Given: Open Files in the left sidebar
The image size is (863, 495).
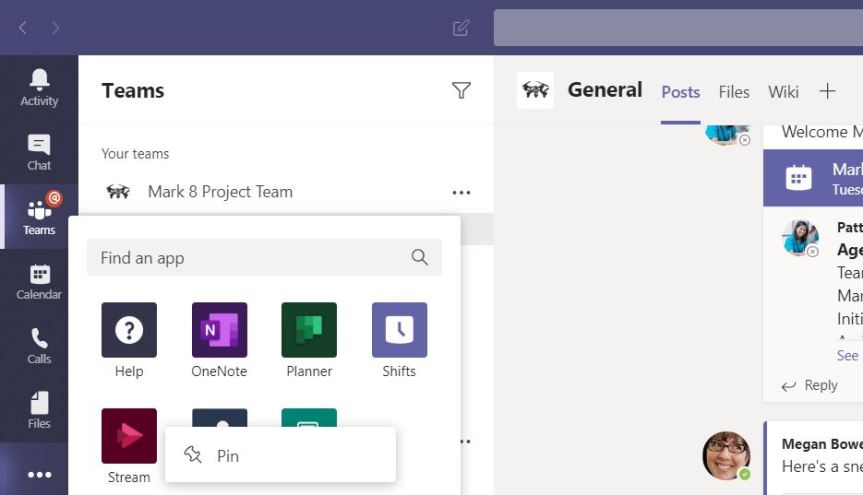Looking at the screenshot, I should (39, 410).
